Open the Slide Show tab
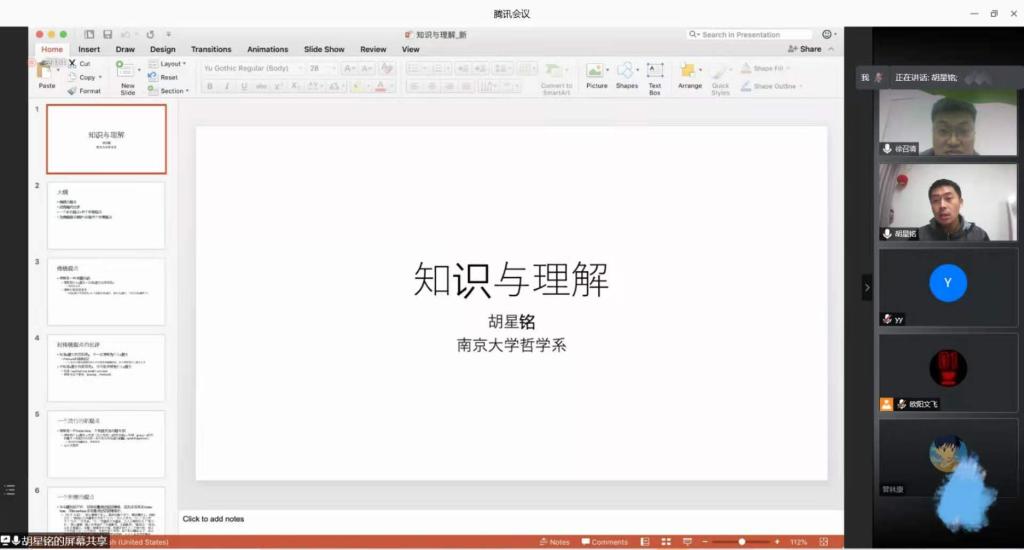 tap(324, 49)
